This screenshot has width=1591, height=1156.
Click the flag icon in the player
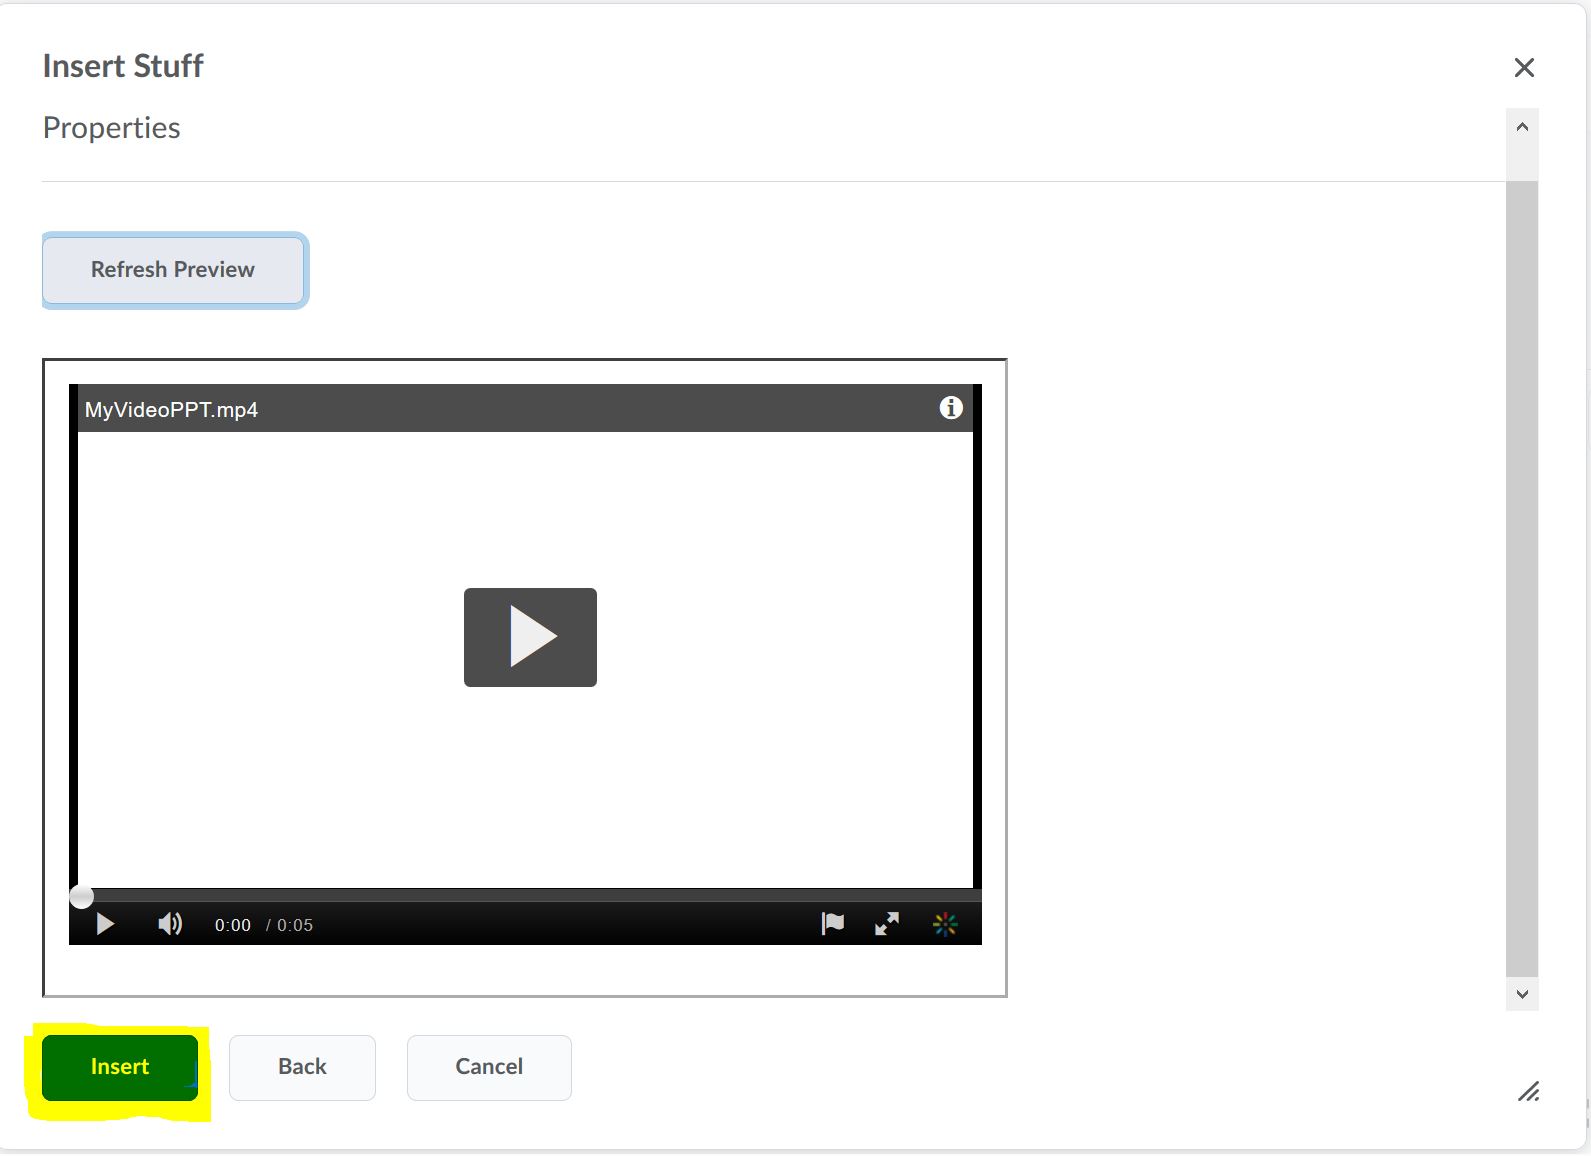[x=832, y=924]
